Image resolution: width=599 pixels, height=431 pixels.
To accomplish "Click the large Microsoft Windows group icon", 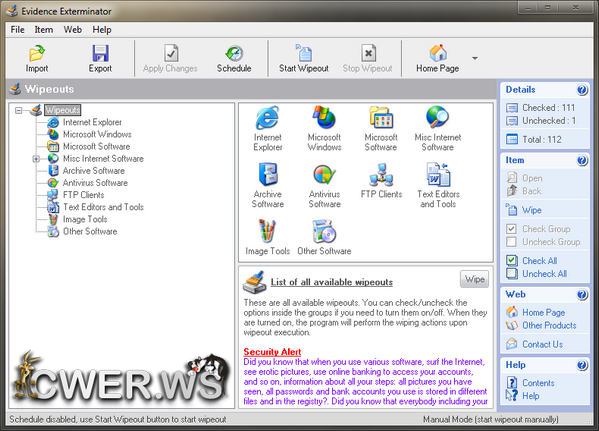I will pyautogui.click(x=324, y=118).
